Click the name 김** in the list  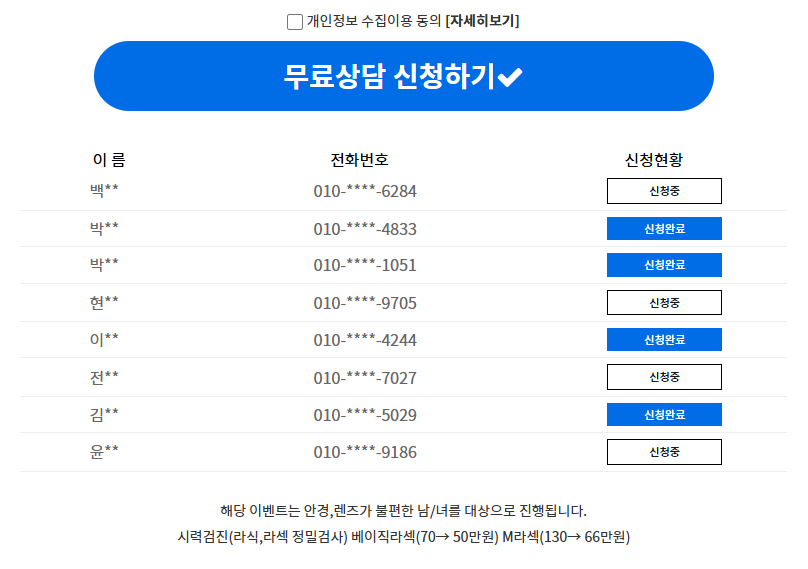[x=104, y=414]
